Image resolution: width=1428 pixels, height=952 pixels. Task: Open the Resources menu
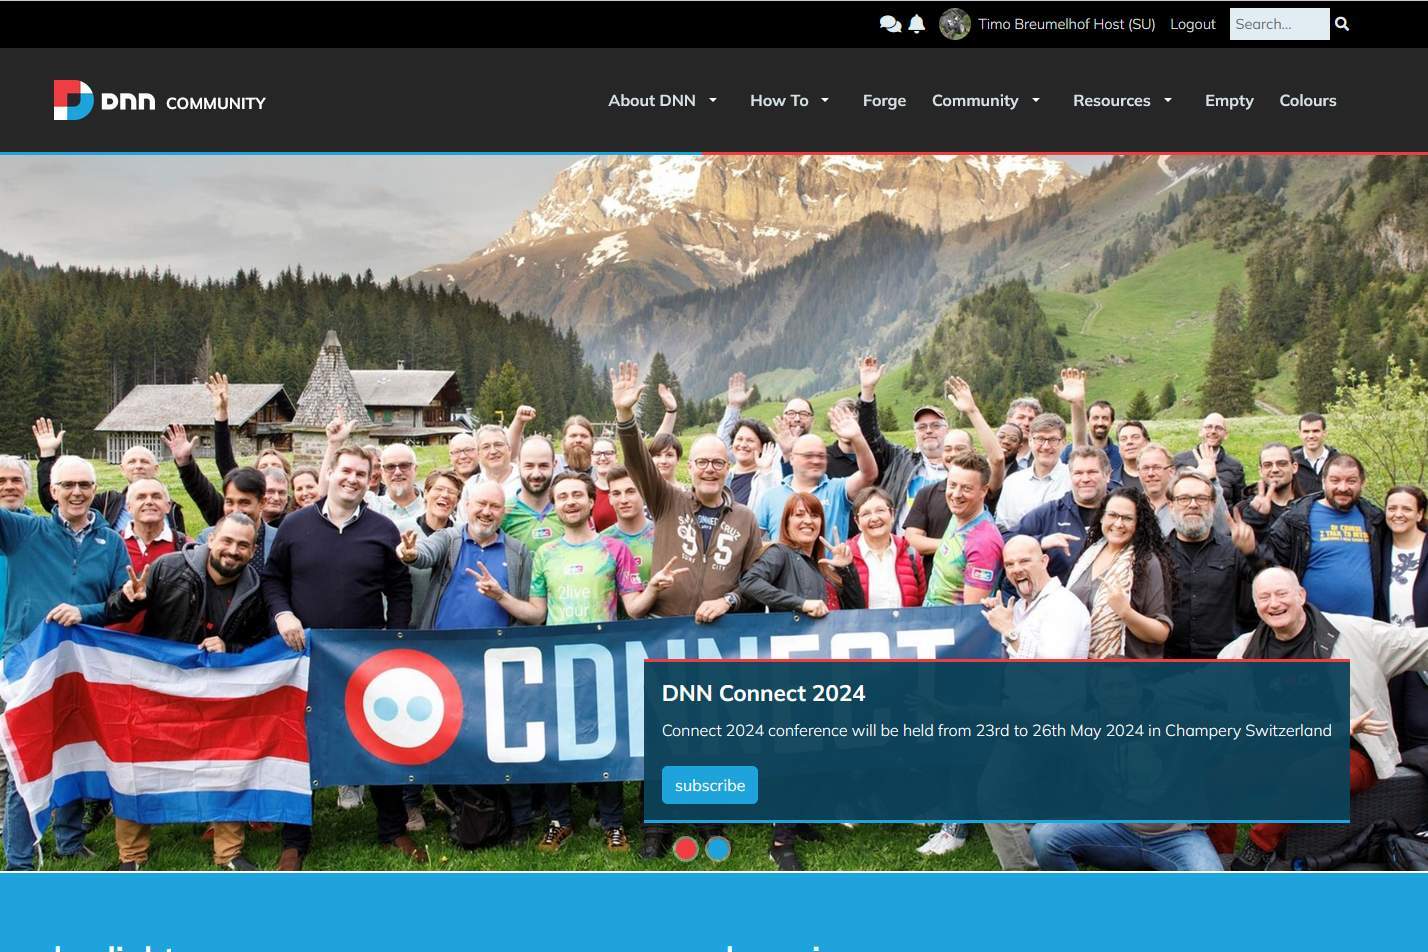(1111, 100)
